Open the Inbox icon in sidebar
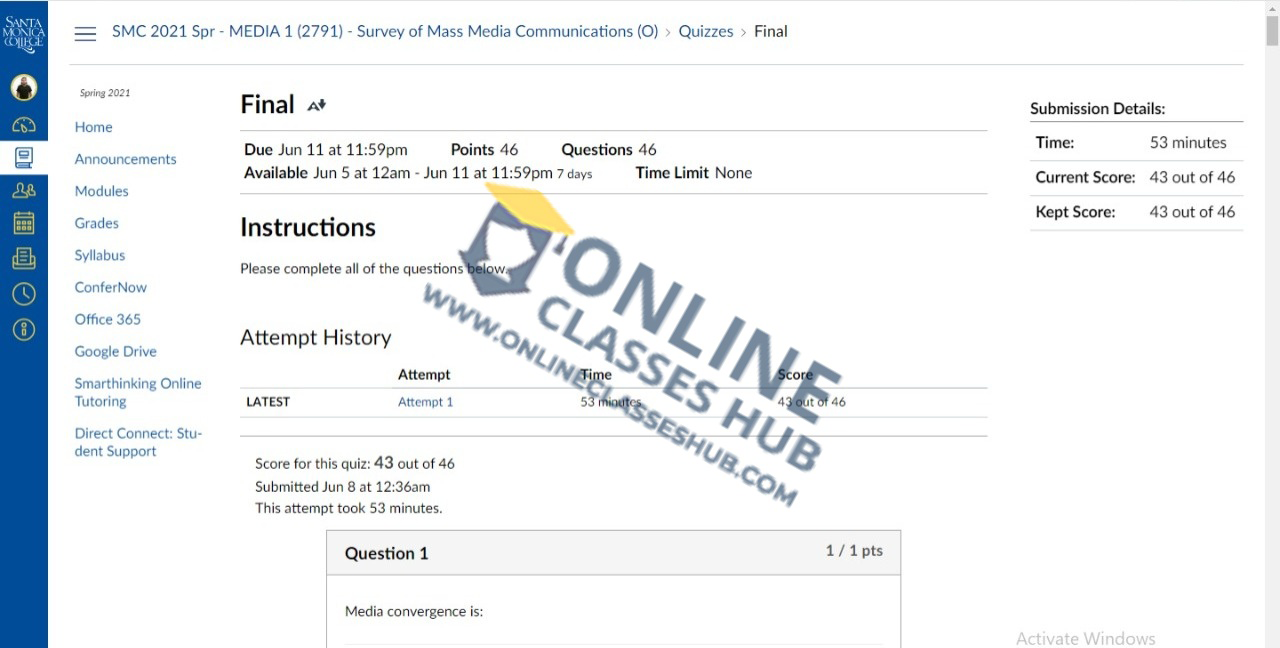The height and width of the screenshot is (648, 1280). (x=24, y=259)
